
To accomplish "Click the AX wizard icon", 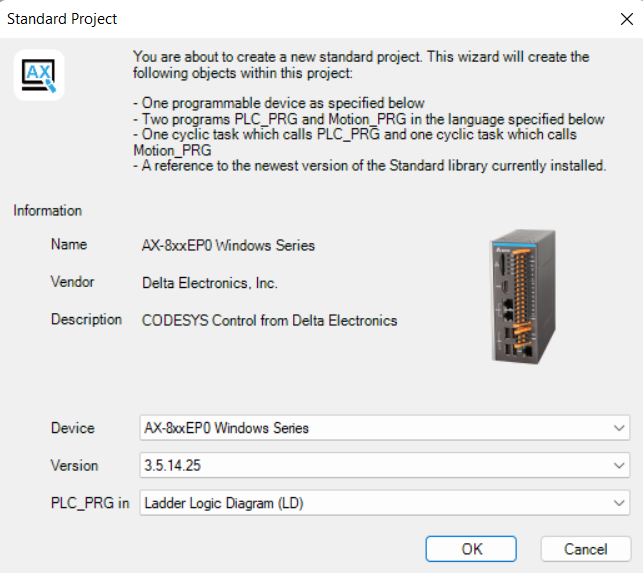I will tap(39, 75).
